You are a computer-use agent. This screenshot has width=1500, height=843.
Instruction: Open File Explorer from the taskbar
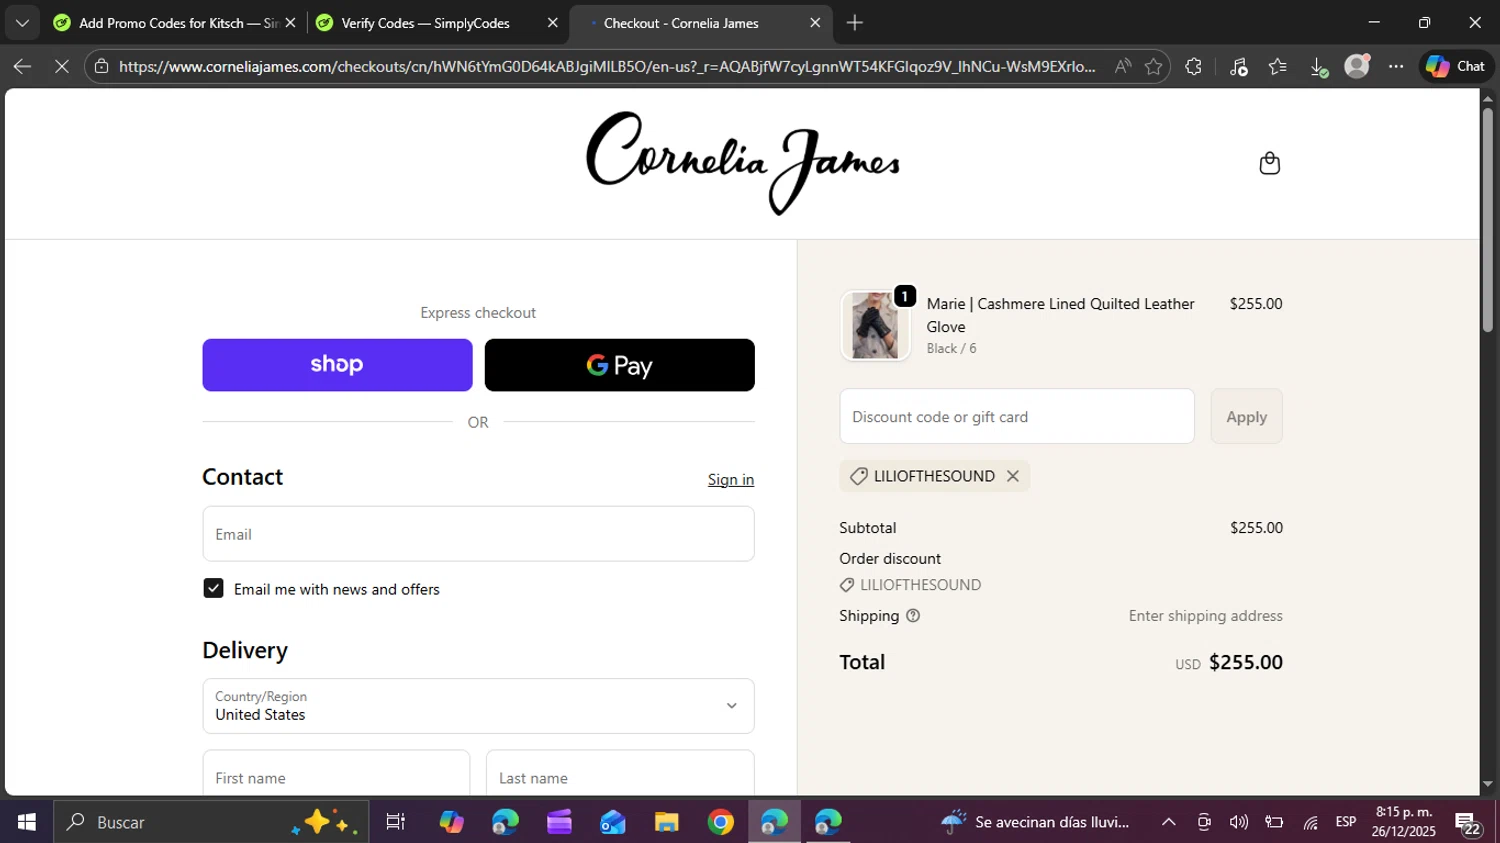667,822
